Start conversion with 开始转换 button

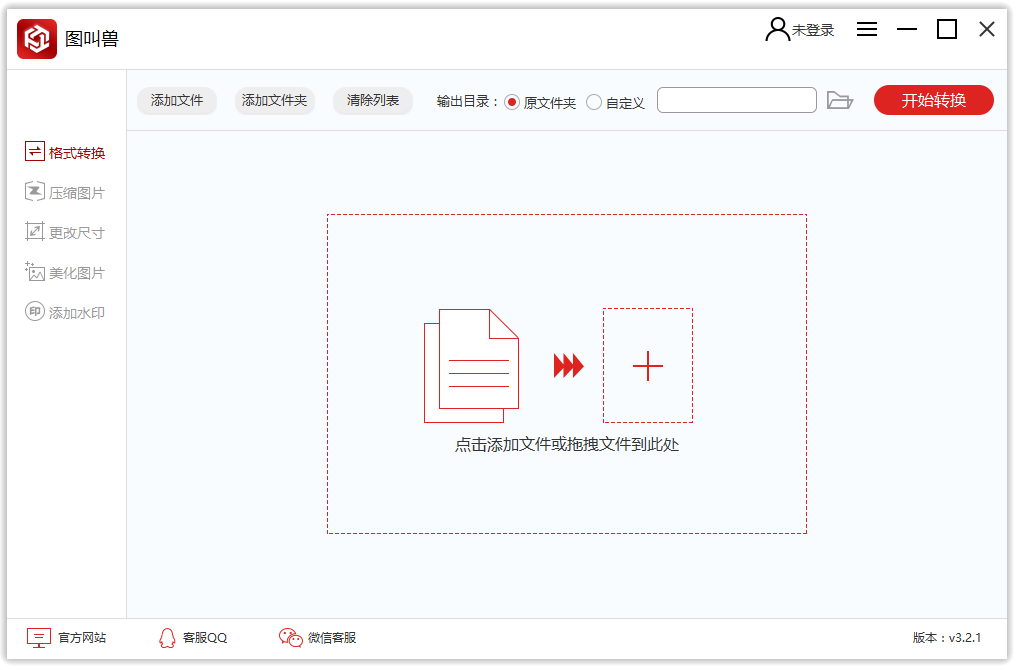coord(933,100)
